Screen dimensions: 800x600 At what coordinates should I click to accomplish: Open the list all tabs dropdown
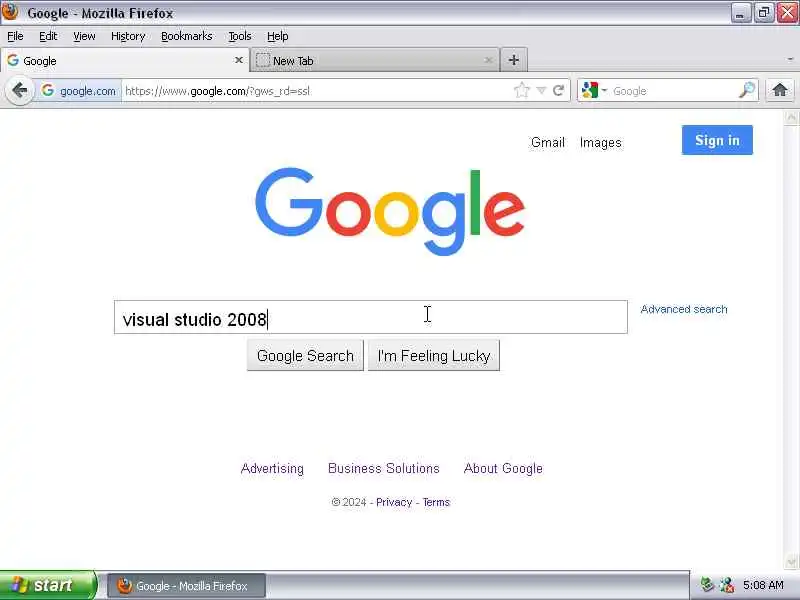coord(790,60)
